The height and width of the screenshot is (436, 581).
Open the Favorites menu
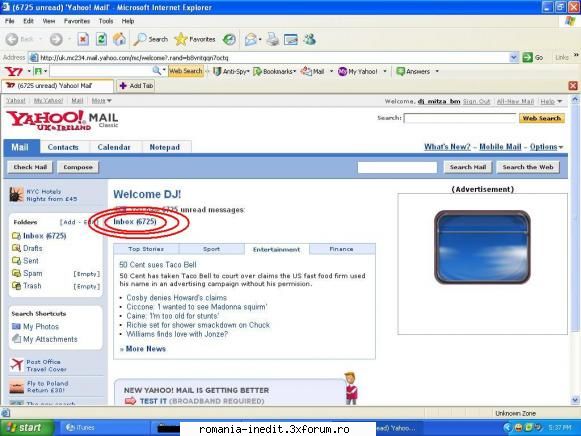coord(77,21)
